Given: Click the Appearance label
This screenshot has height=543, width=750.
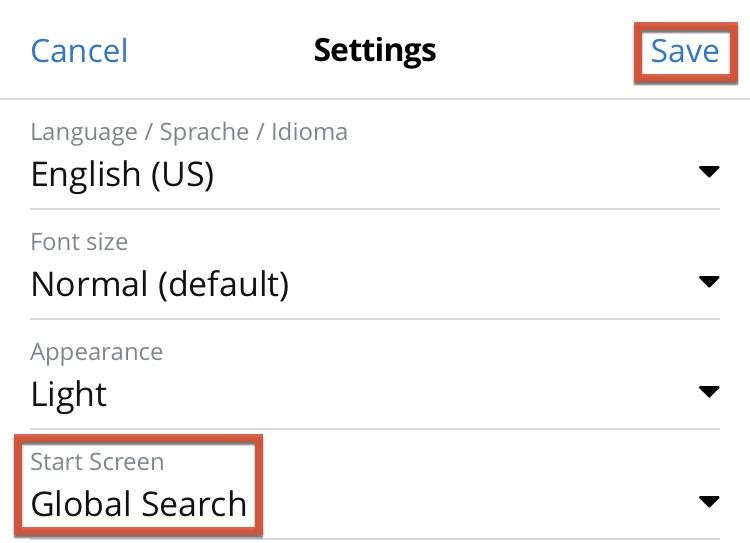Looking at the screenshot, I should (x=97, y=352).
